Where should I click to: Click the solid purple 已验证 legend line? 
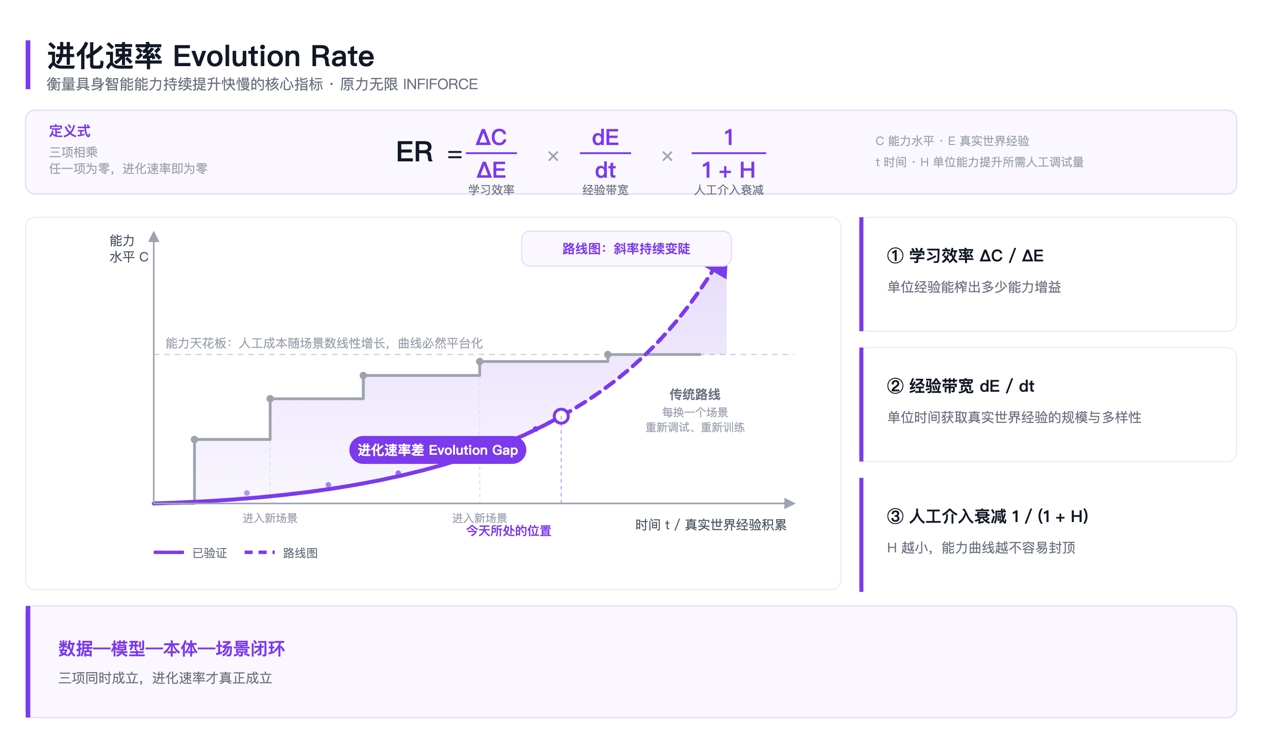(x=168, y=553)
